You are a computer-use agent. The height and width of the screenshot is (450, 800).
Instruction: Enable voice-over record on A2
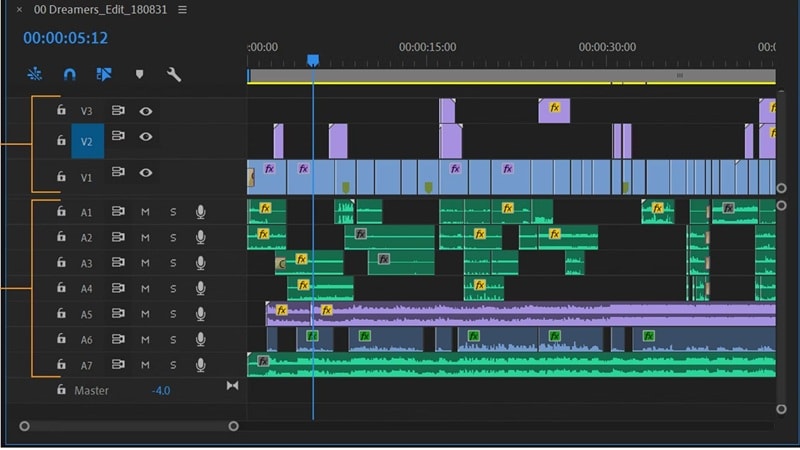(201, 237)
